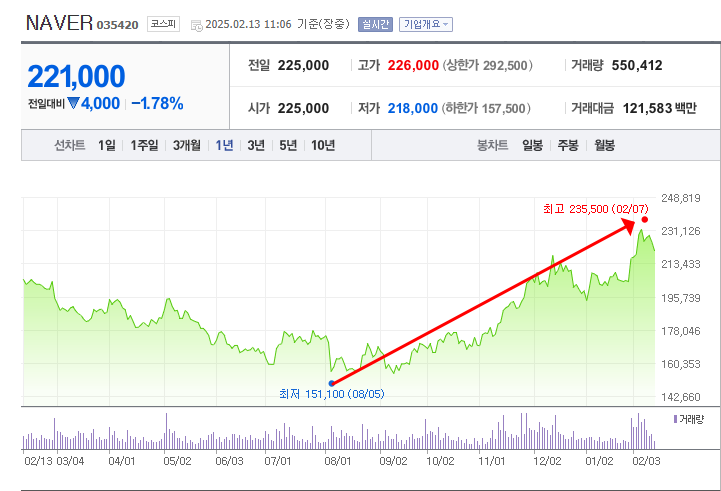The height and width of the screenshot is (491, 721).
Task: Click the 2025.02.13 11:06 timestamp
Action: coord(248,24)
